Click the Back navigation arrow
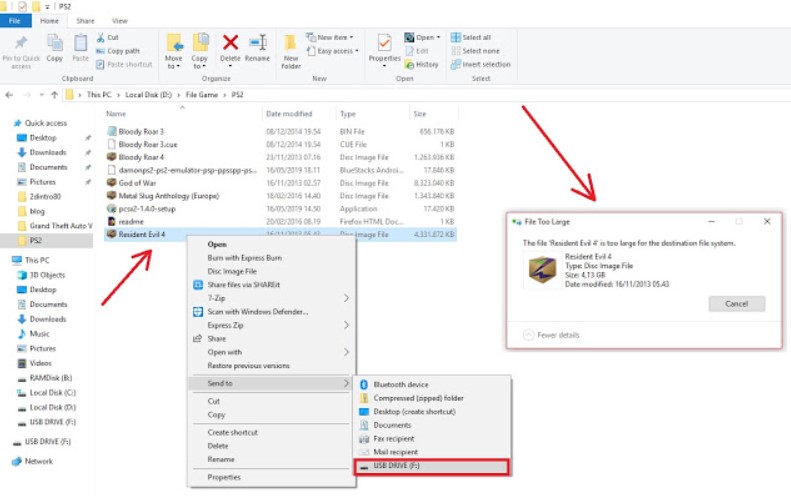The height and width of the screenshot is (496, 791). [9, 95]
